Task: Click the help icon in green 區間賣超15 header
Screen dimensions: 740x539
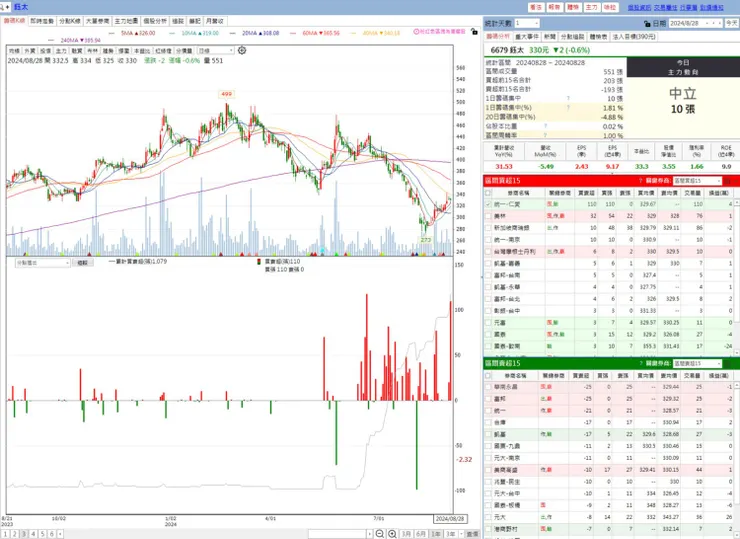Action: [x=640, y=363]
